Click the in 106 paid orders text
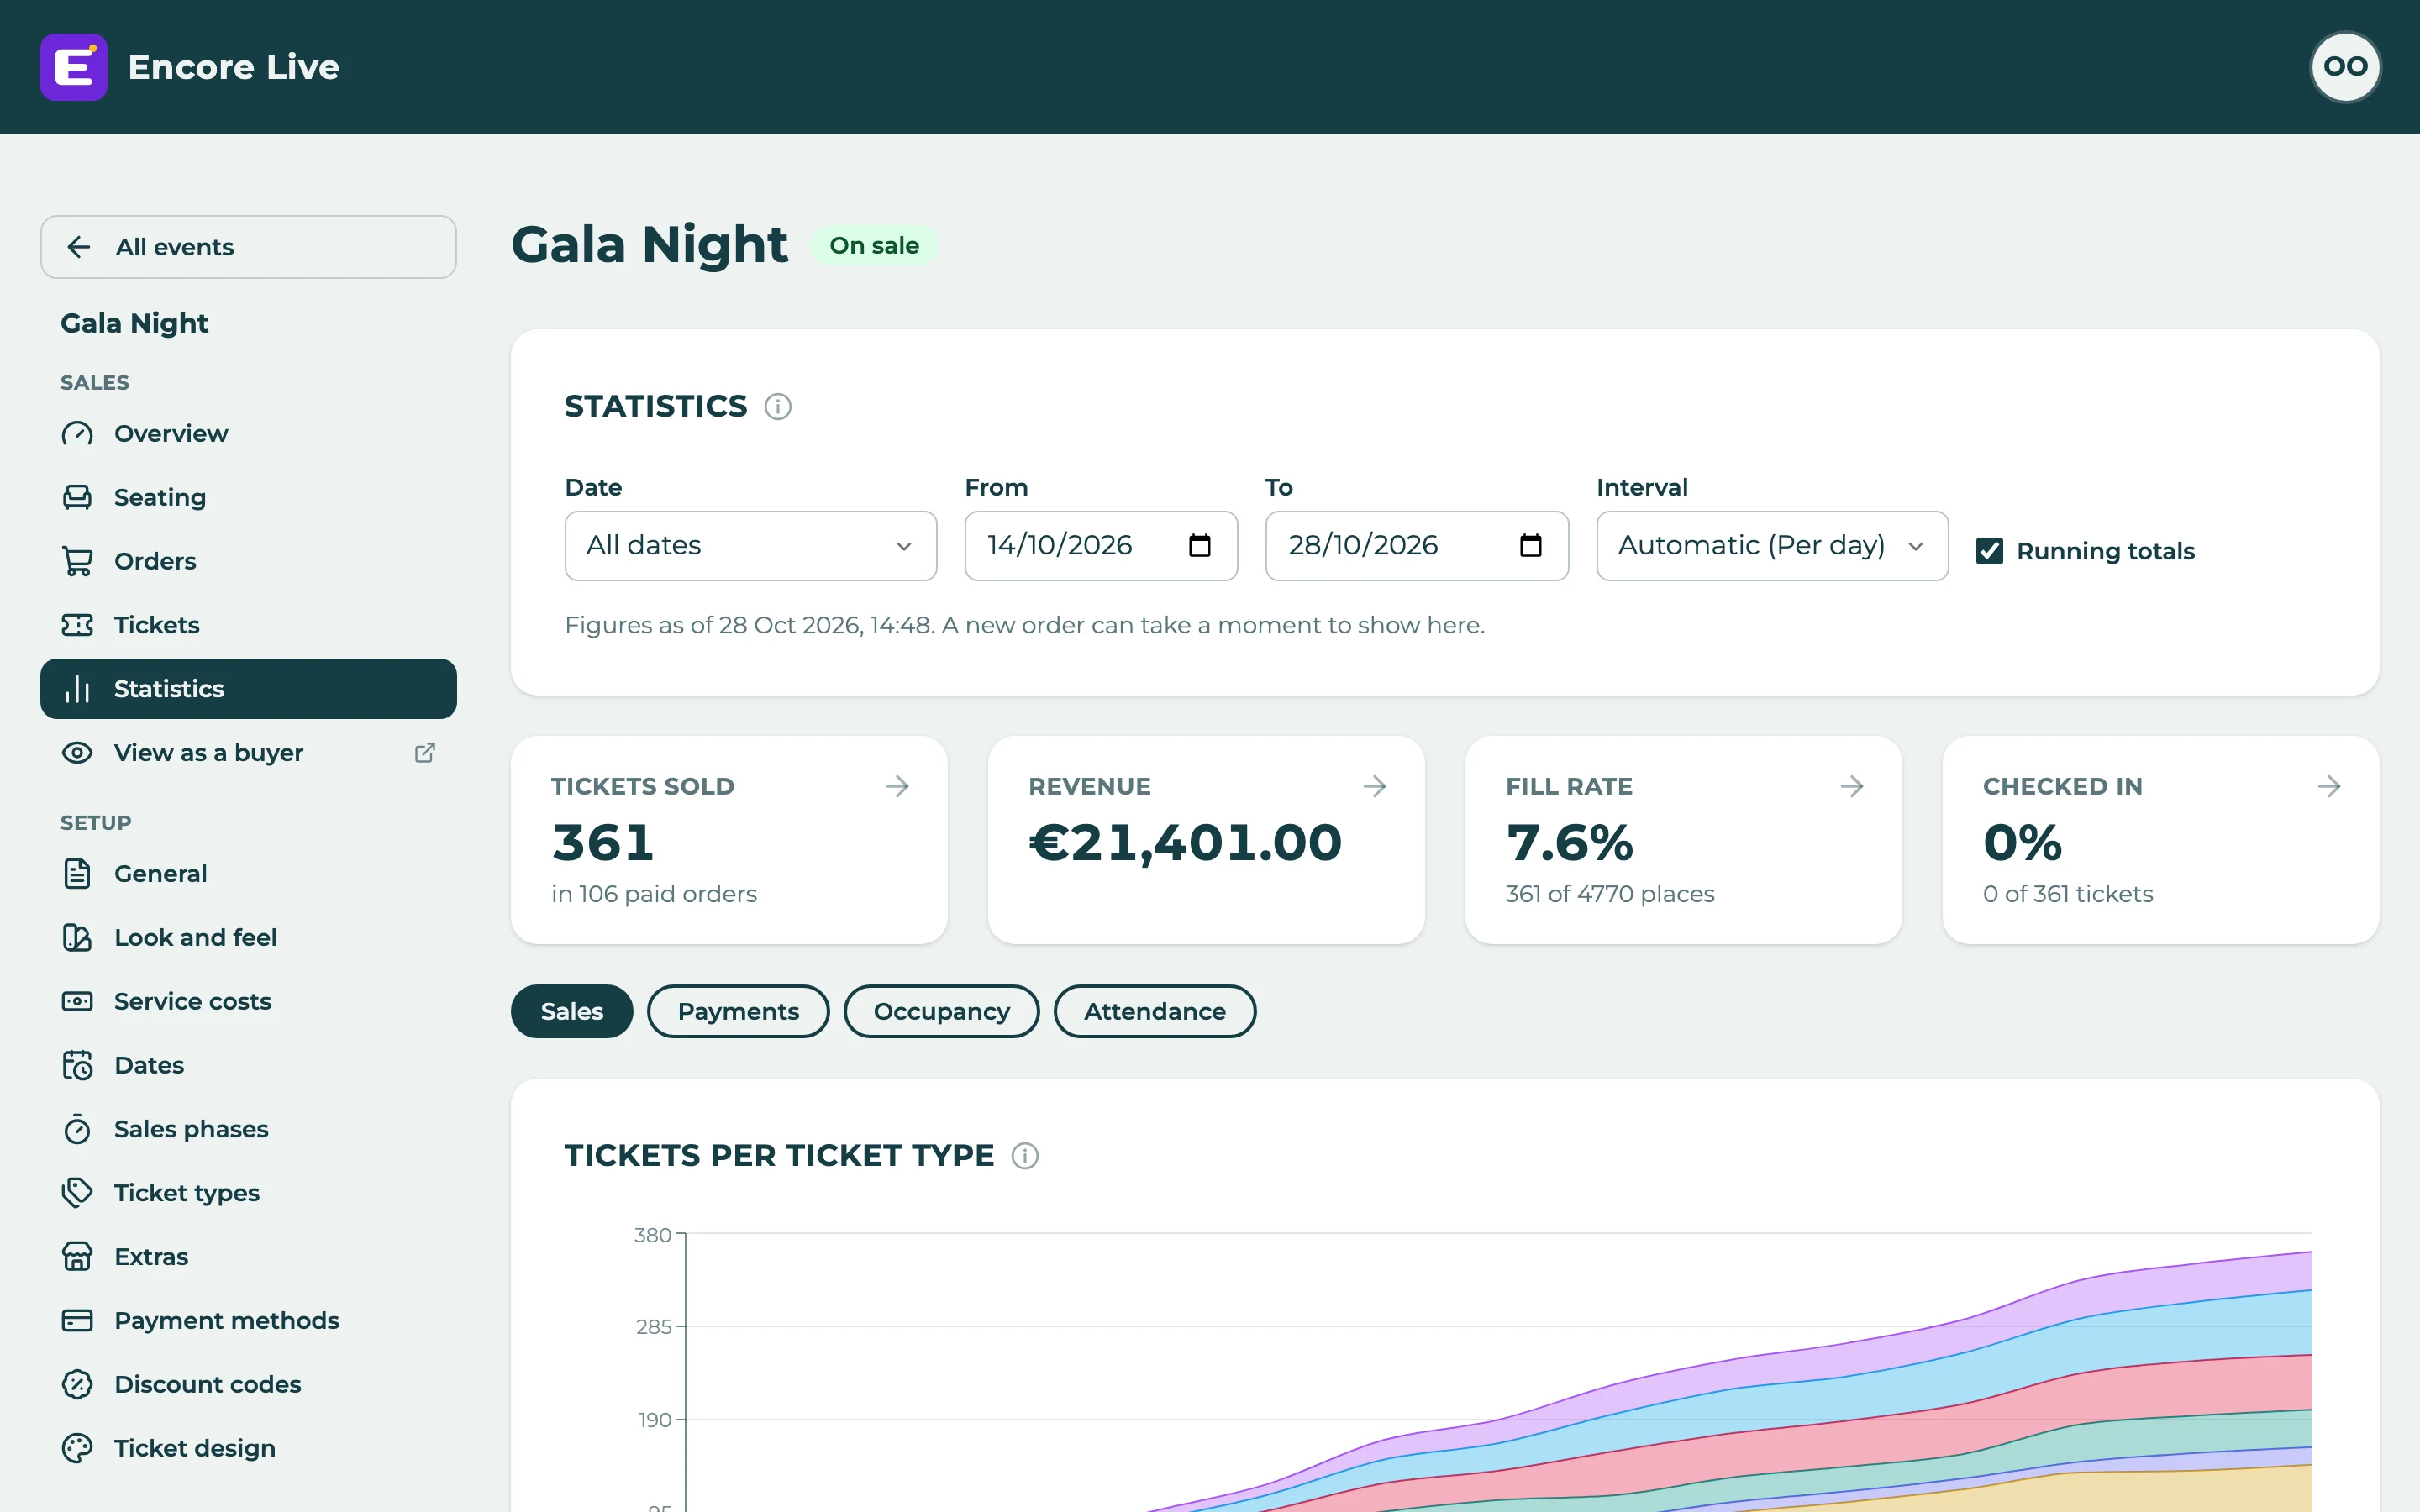Viewport: 2420px width, 1512px height. tap(654, 894)
